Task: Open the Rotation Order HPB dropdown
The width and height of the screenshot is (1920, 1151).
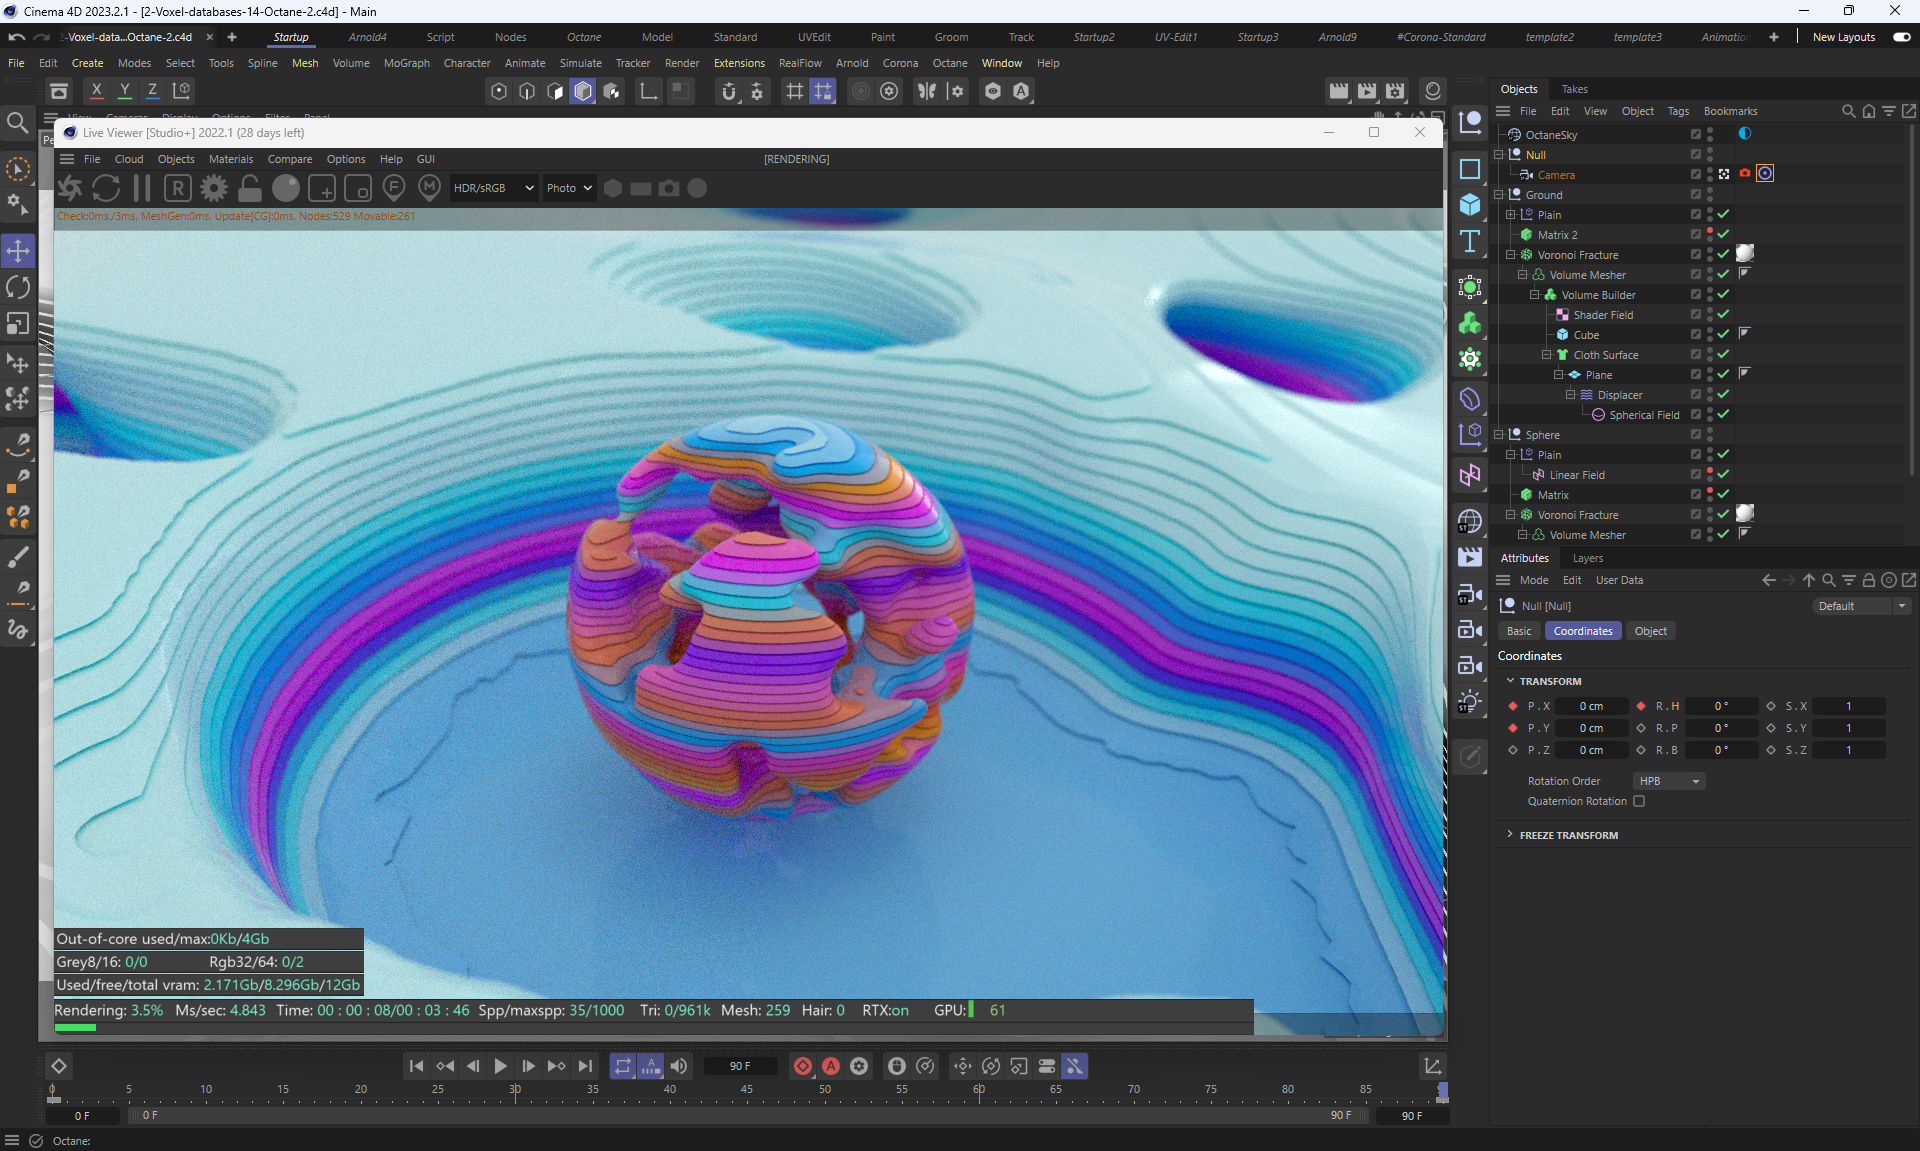Action: coord(1668,781)
